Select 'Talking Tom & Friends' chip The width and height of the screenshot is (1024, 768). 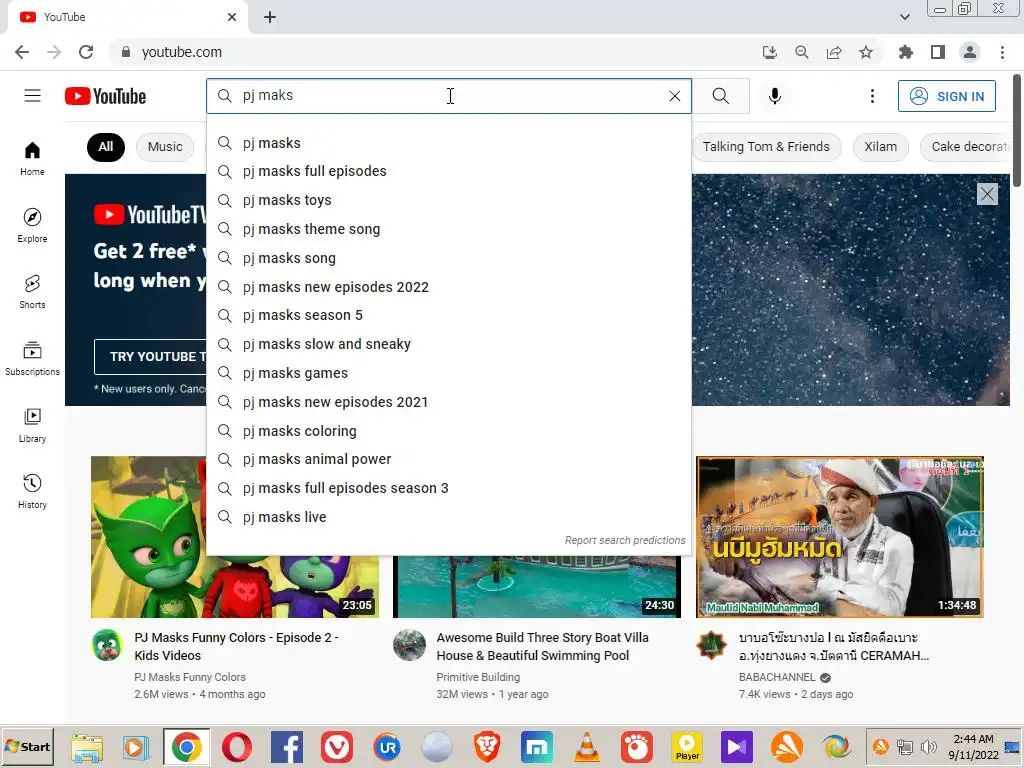pos(766,146)
